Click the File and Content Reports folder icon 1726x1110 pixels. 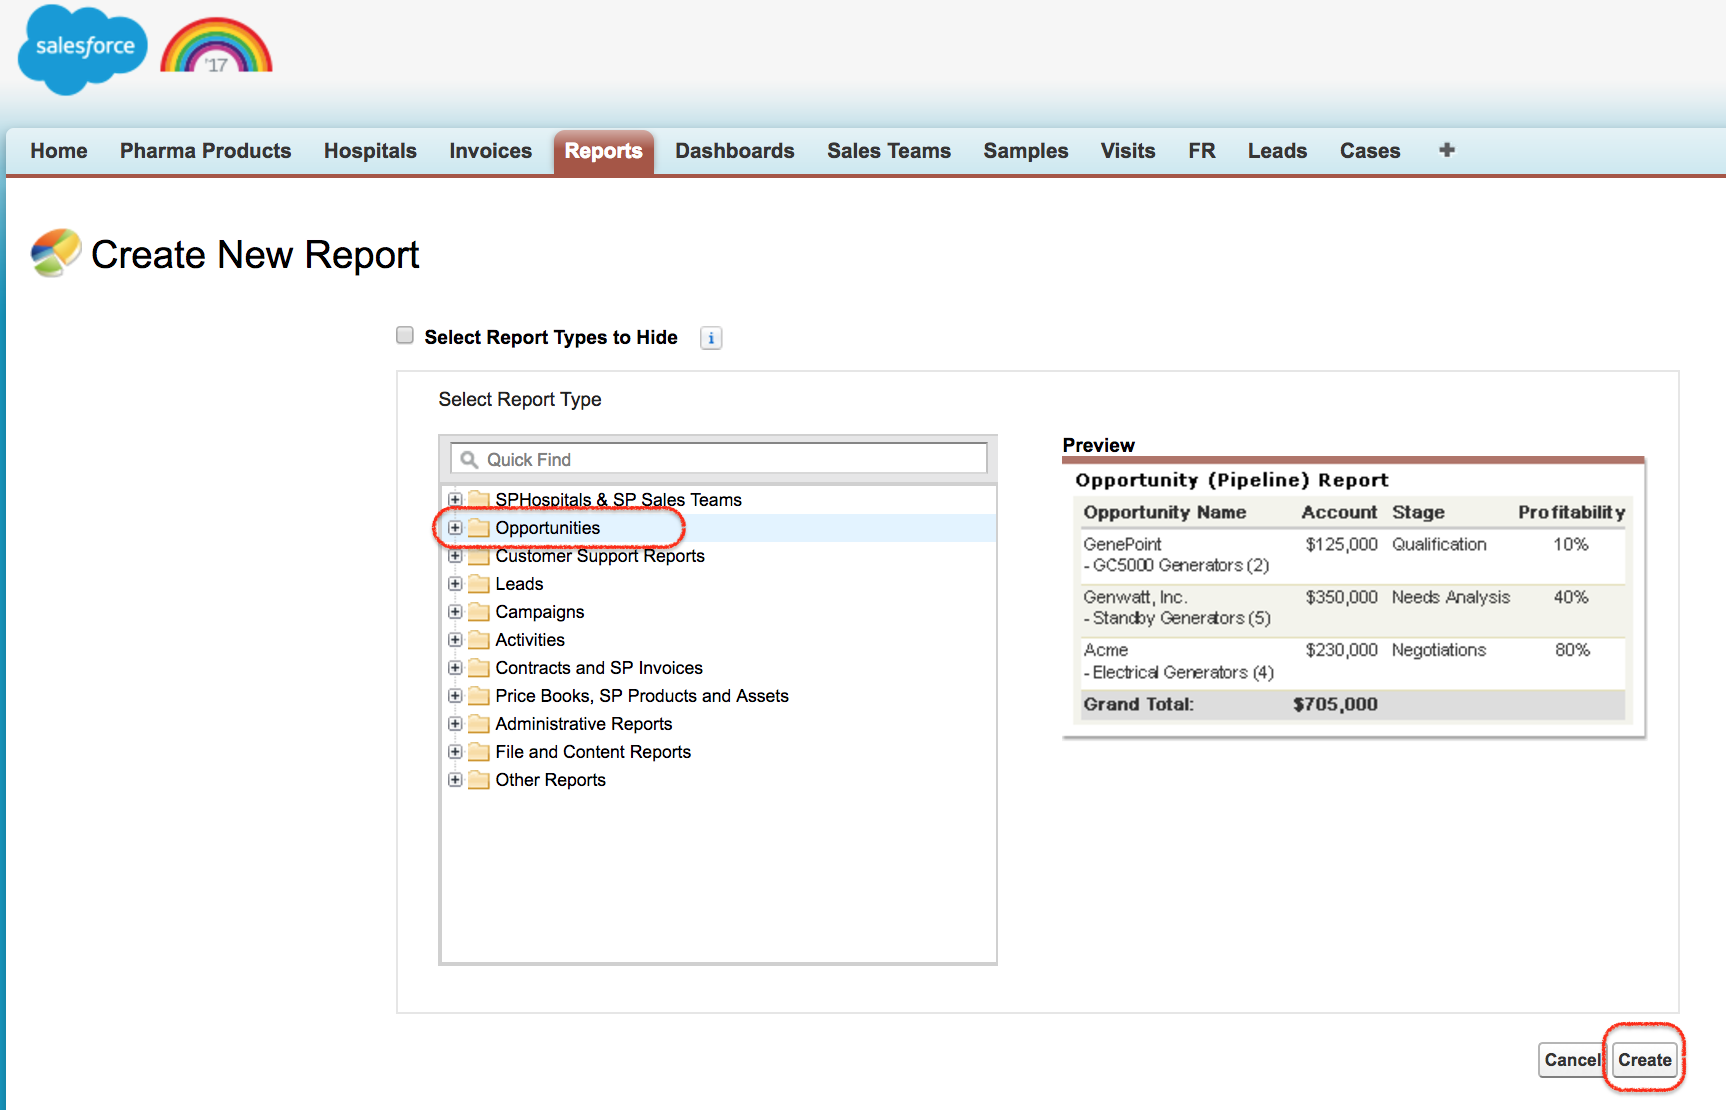point(479,751)
